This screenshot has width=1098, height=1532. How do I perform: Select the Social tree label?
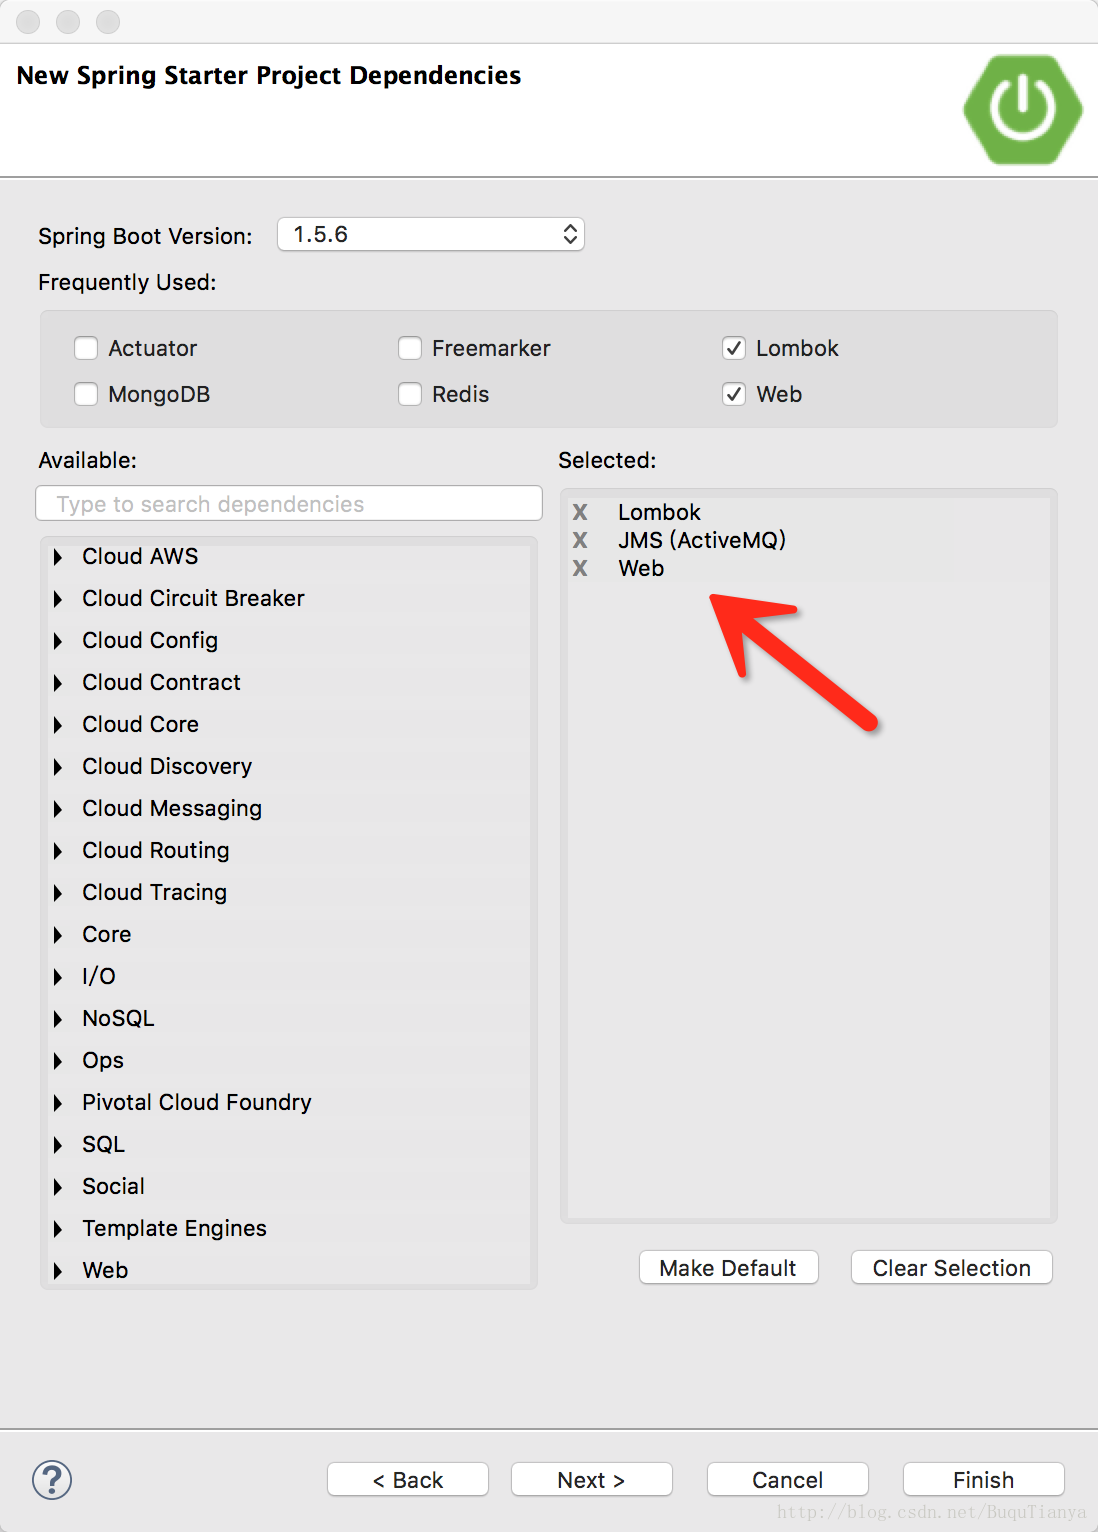(x=113, y=1186)
